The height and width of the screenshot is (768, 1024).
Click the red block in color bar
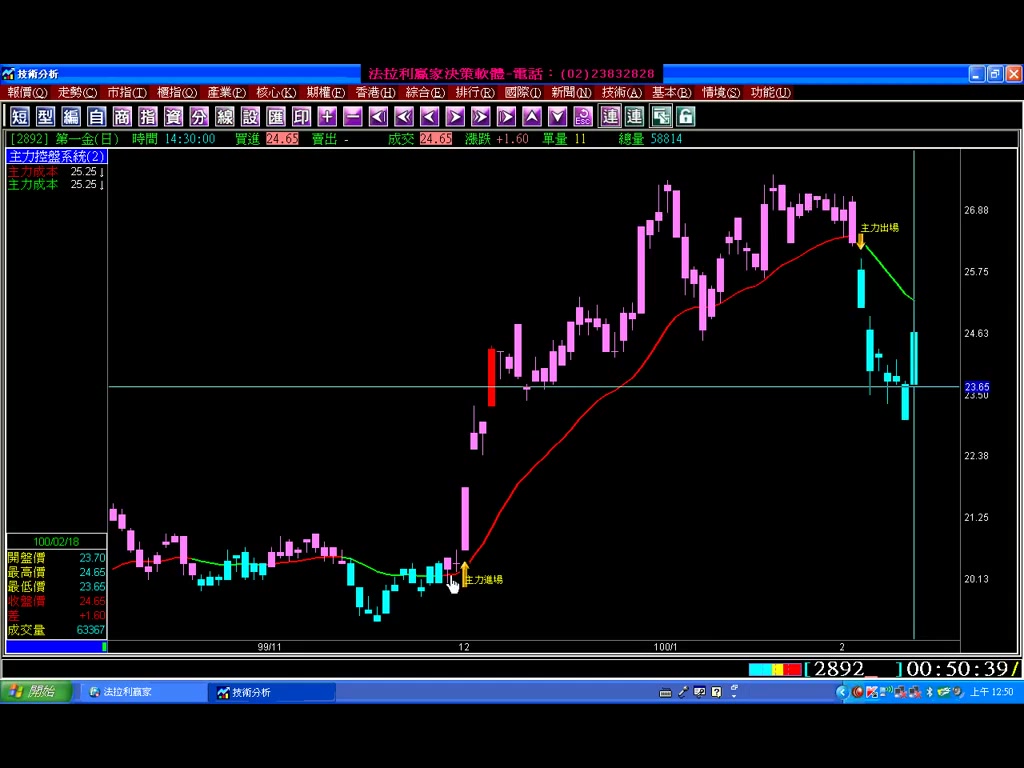click(793, 669)
